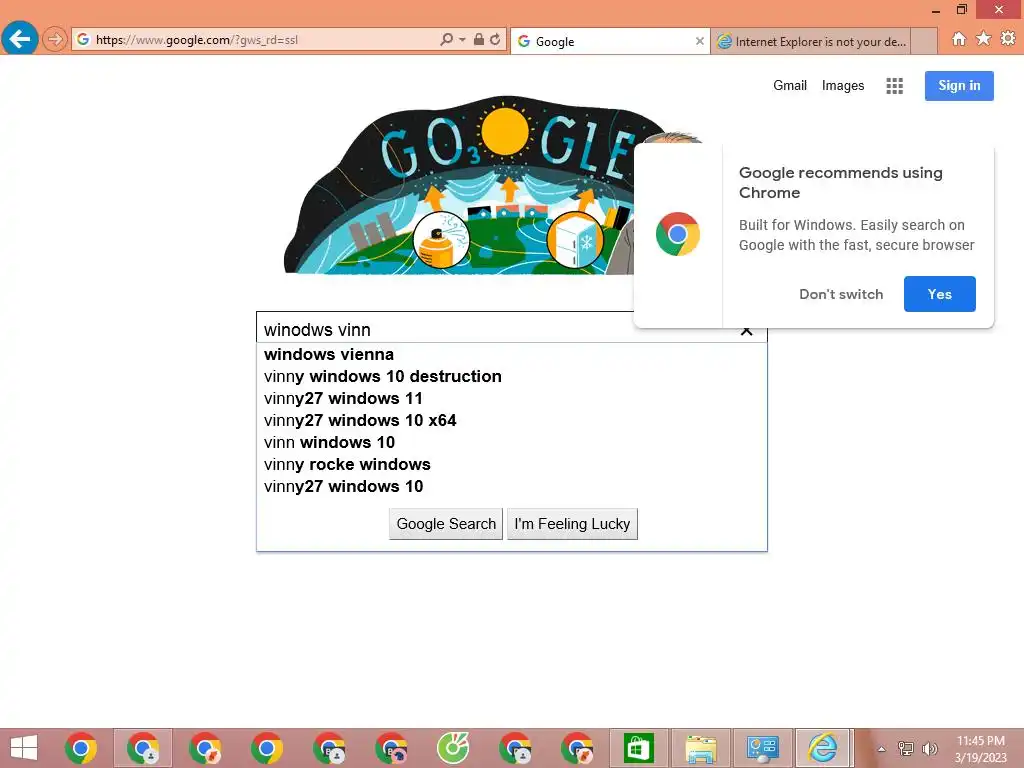Image resolution: width=1024 pixels, height=768 pixels.
Task: Open Gmail link
Action: (790, 86)
